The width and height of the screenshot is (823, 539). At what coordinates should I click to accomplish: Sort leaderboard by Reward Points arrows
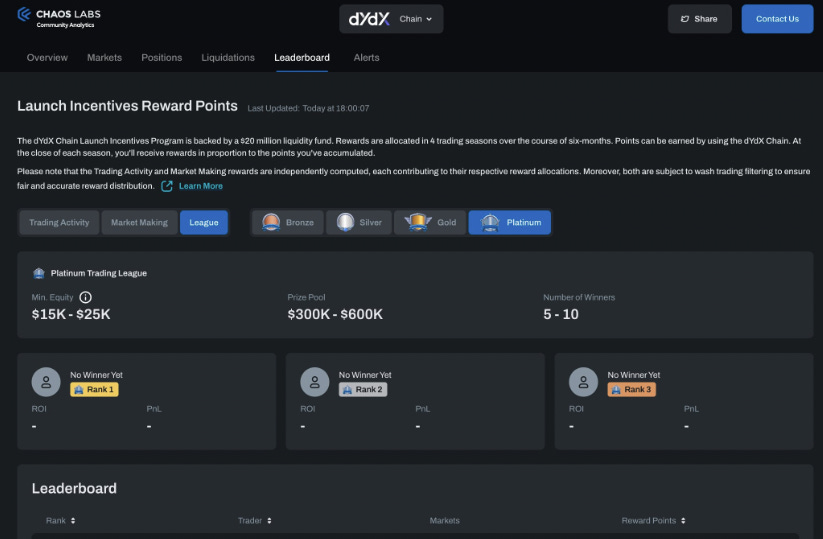pos(683,521)
